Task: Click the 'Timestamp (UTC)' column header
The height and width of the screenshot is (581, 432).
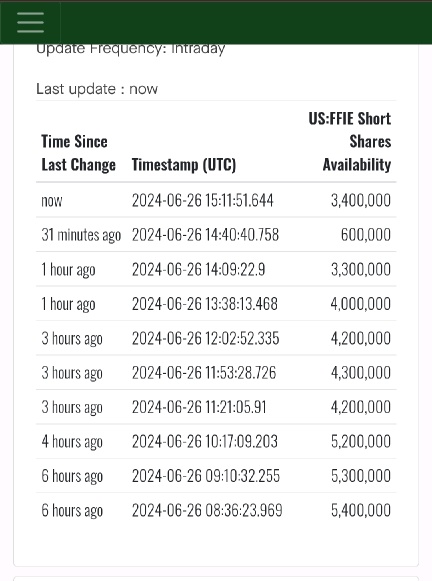Action: pos(184,165)
